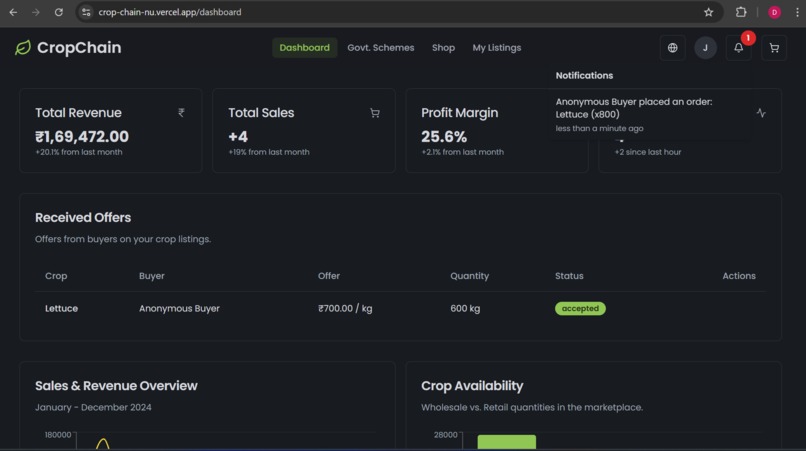
Task: Click the activity pulse icon in last card
Action: coord(761,113)
